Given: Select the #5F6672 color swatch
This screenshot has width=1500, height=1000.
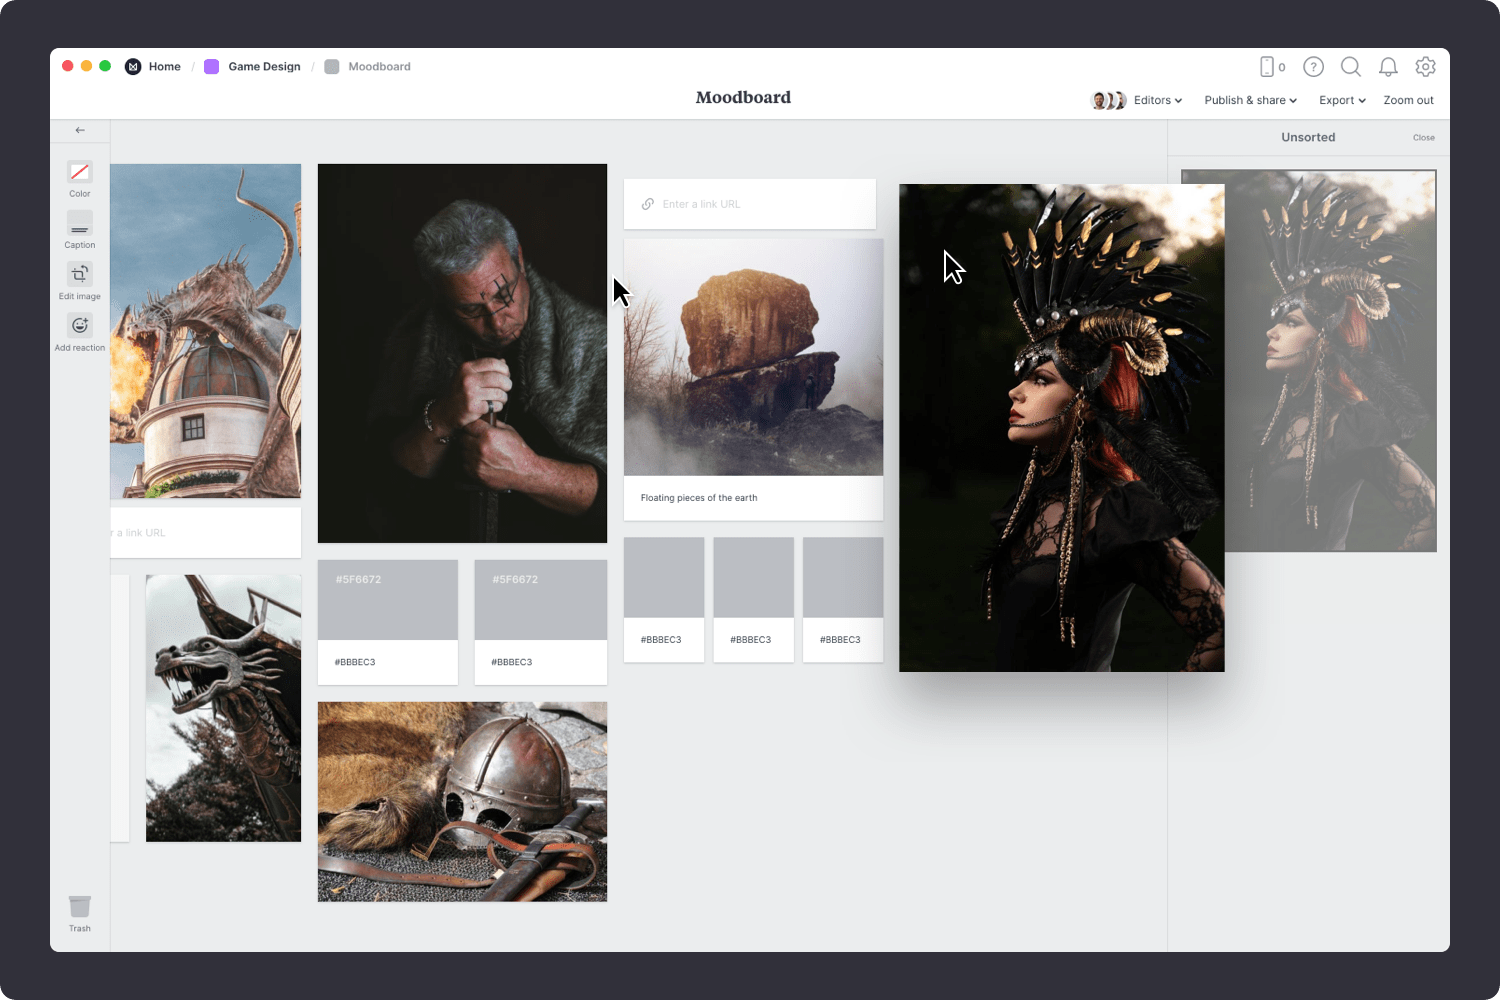Looking at the screenshot, I should tap(388, 599).
